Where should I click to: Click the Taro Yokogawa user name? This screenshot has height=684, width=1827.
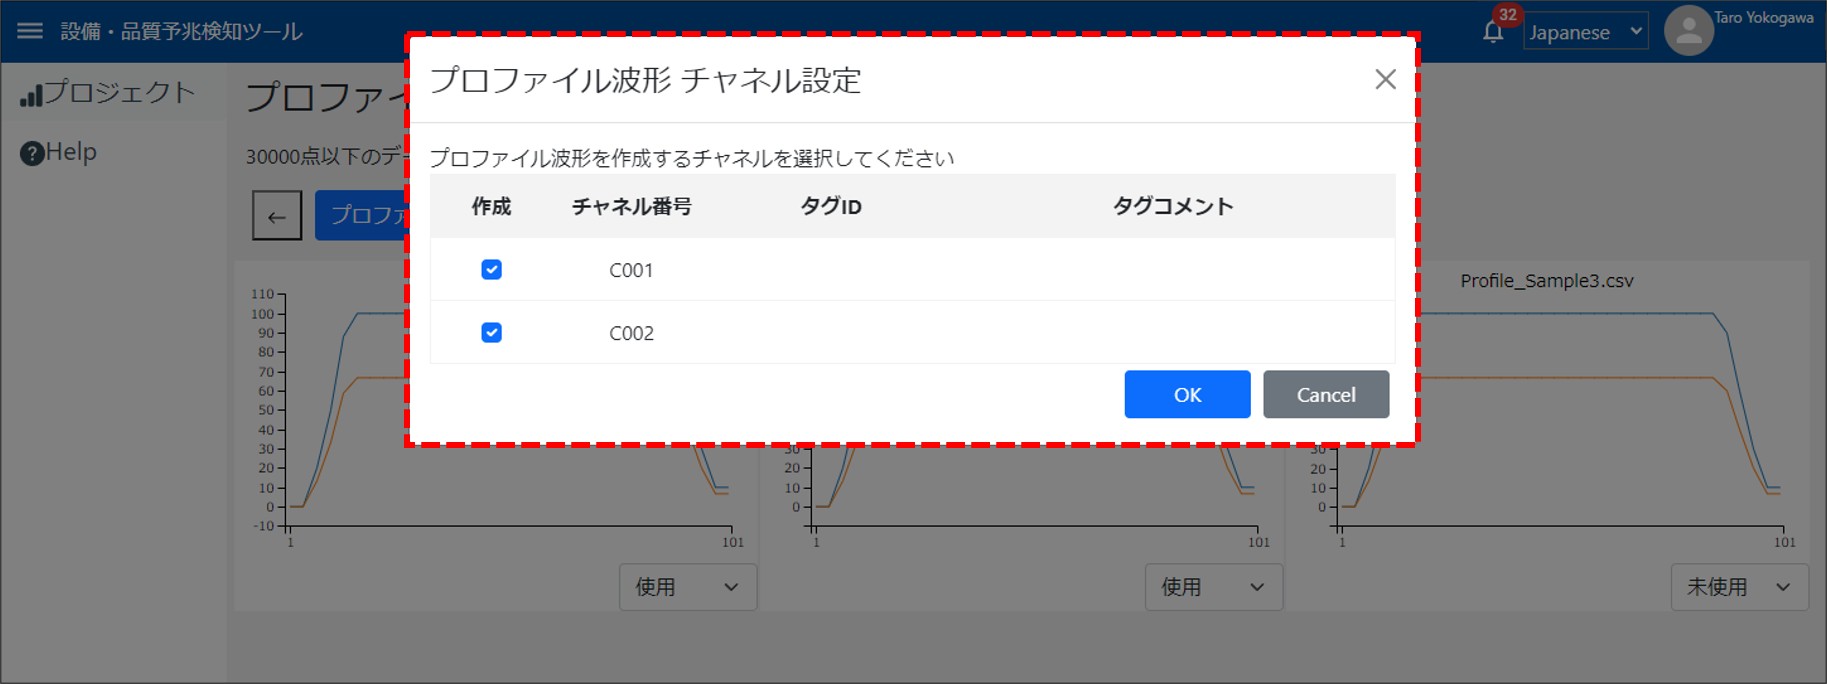click(x=1763, y=17)
